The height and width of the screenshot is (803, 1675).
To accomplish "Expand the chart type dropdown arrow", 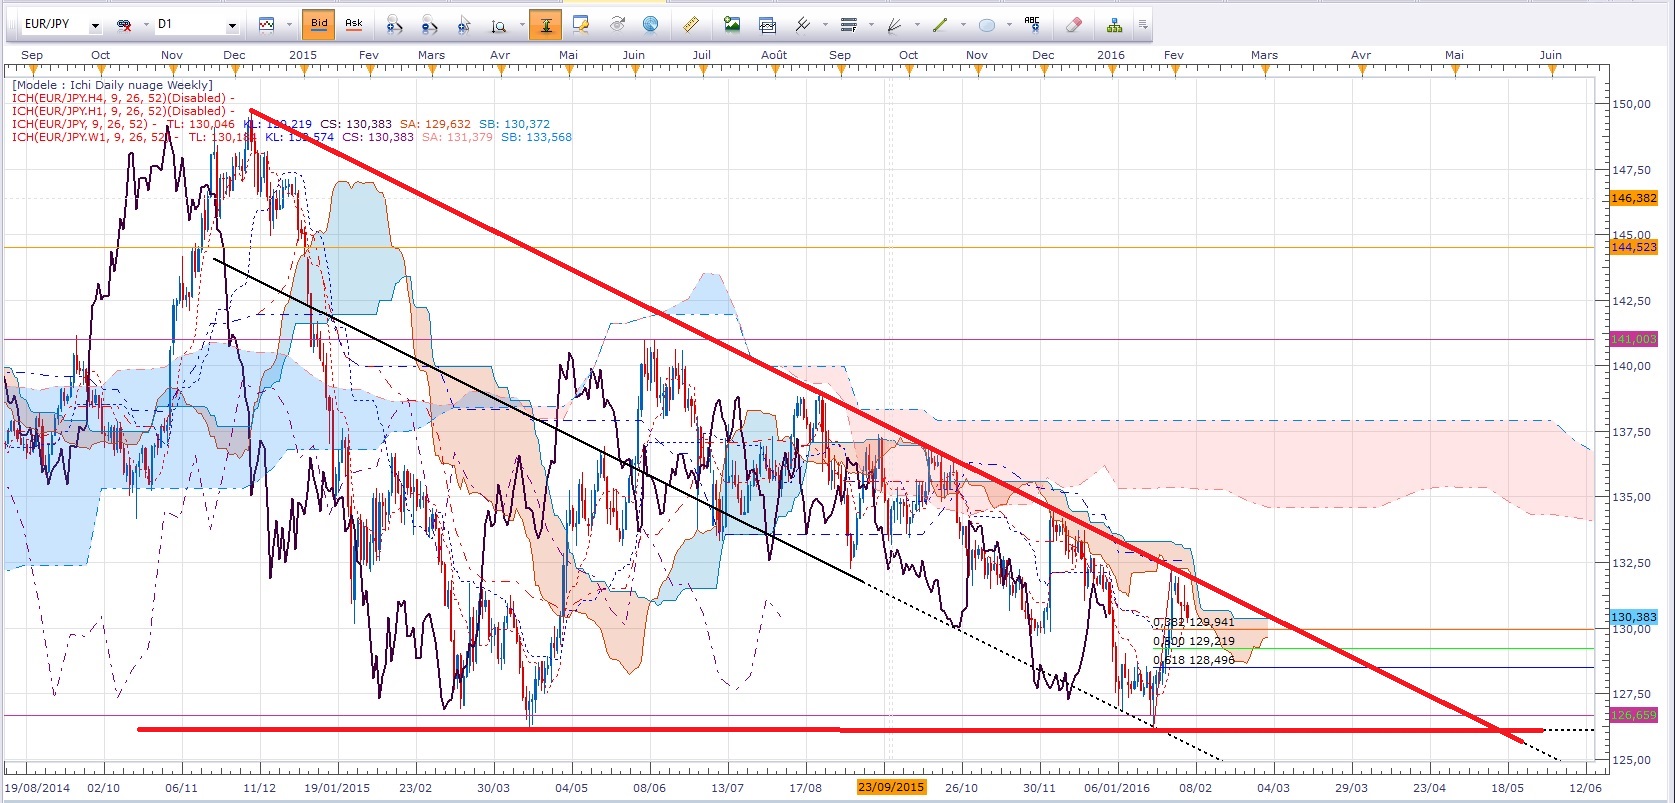I will (x=288, y=24).
